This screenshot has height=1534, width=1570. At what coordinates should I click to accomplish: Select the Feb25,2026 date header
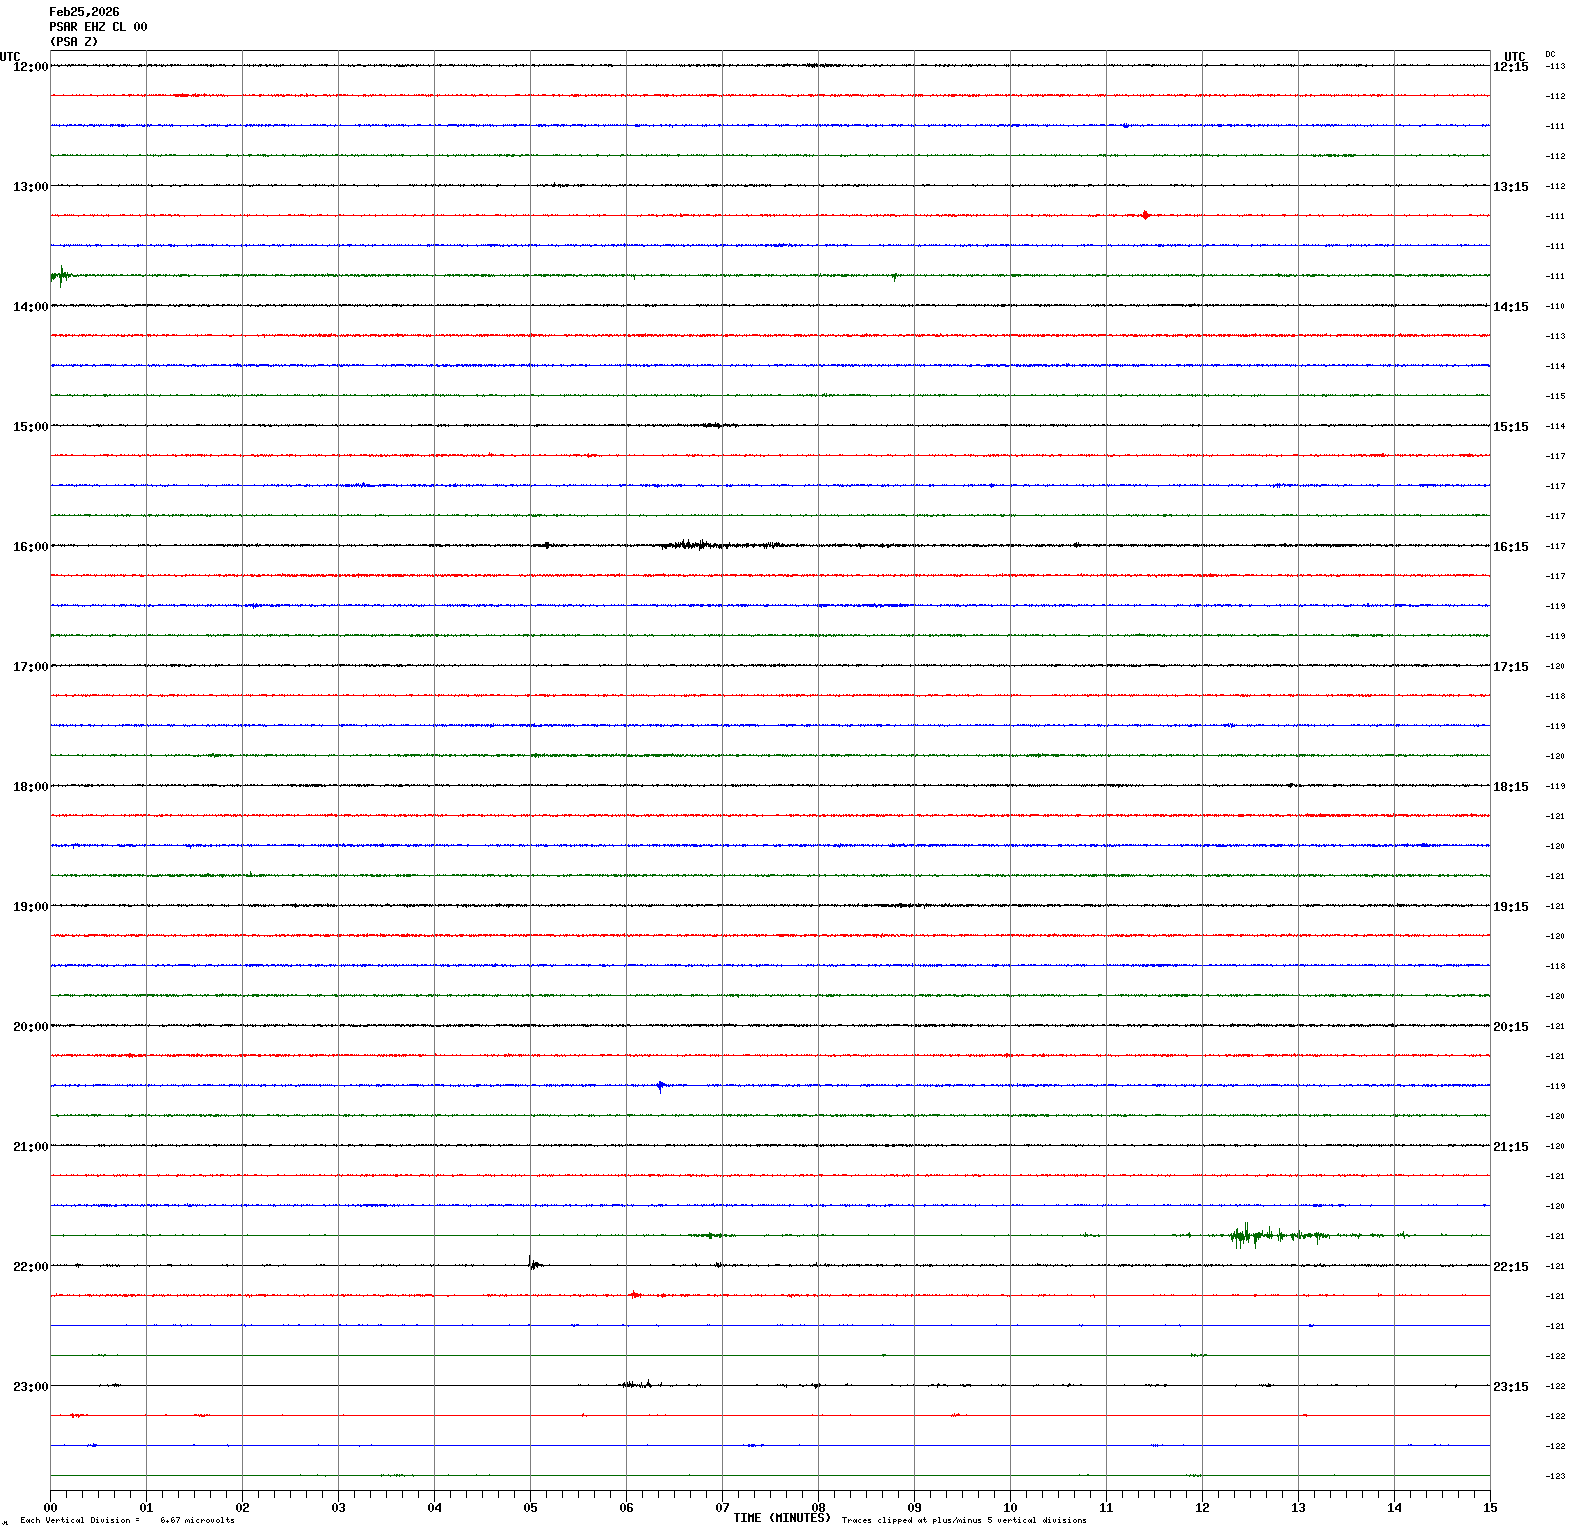(x=84, y=12)
